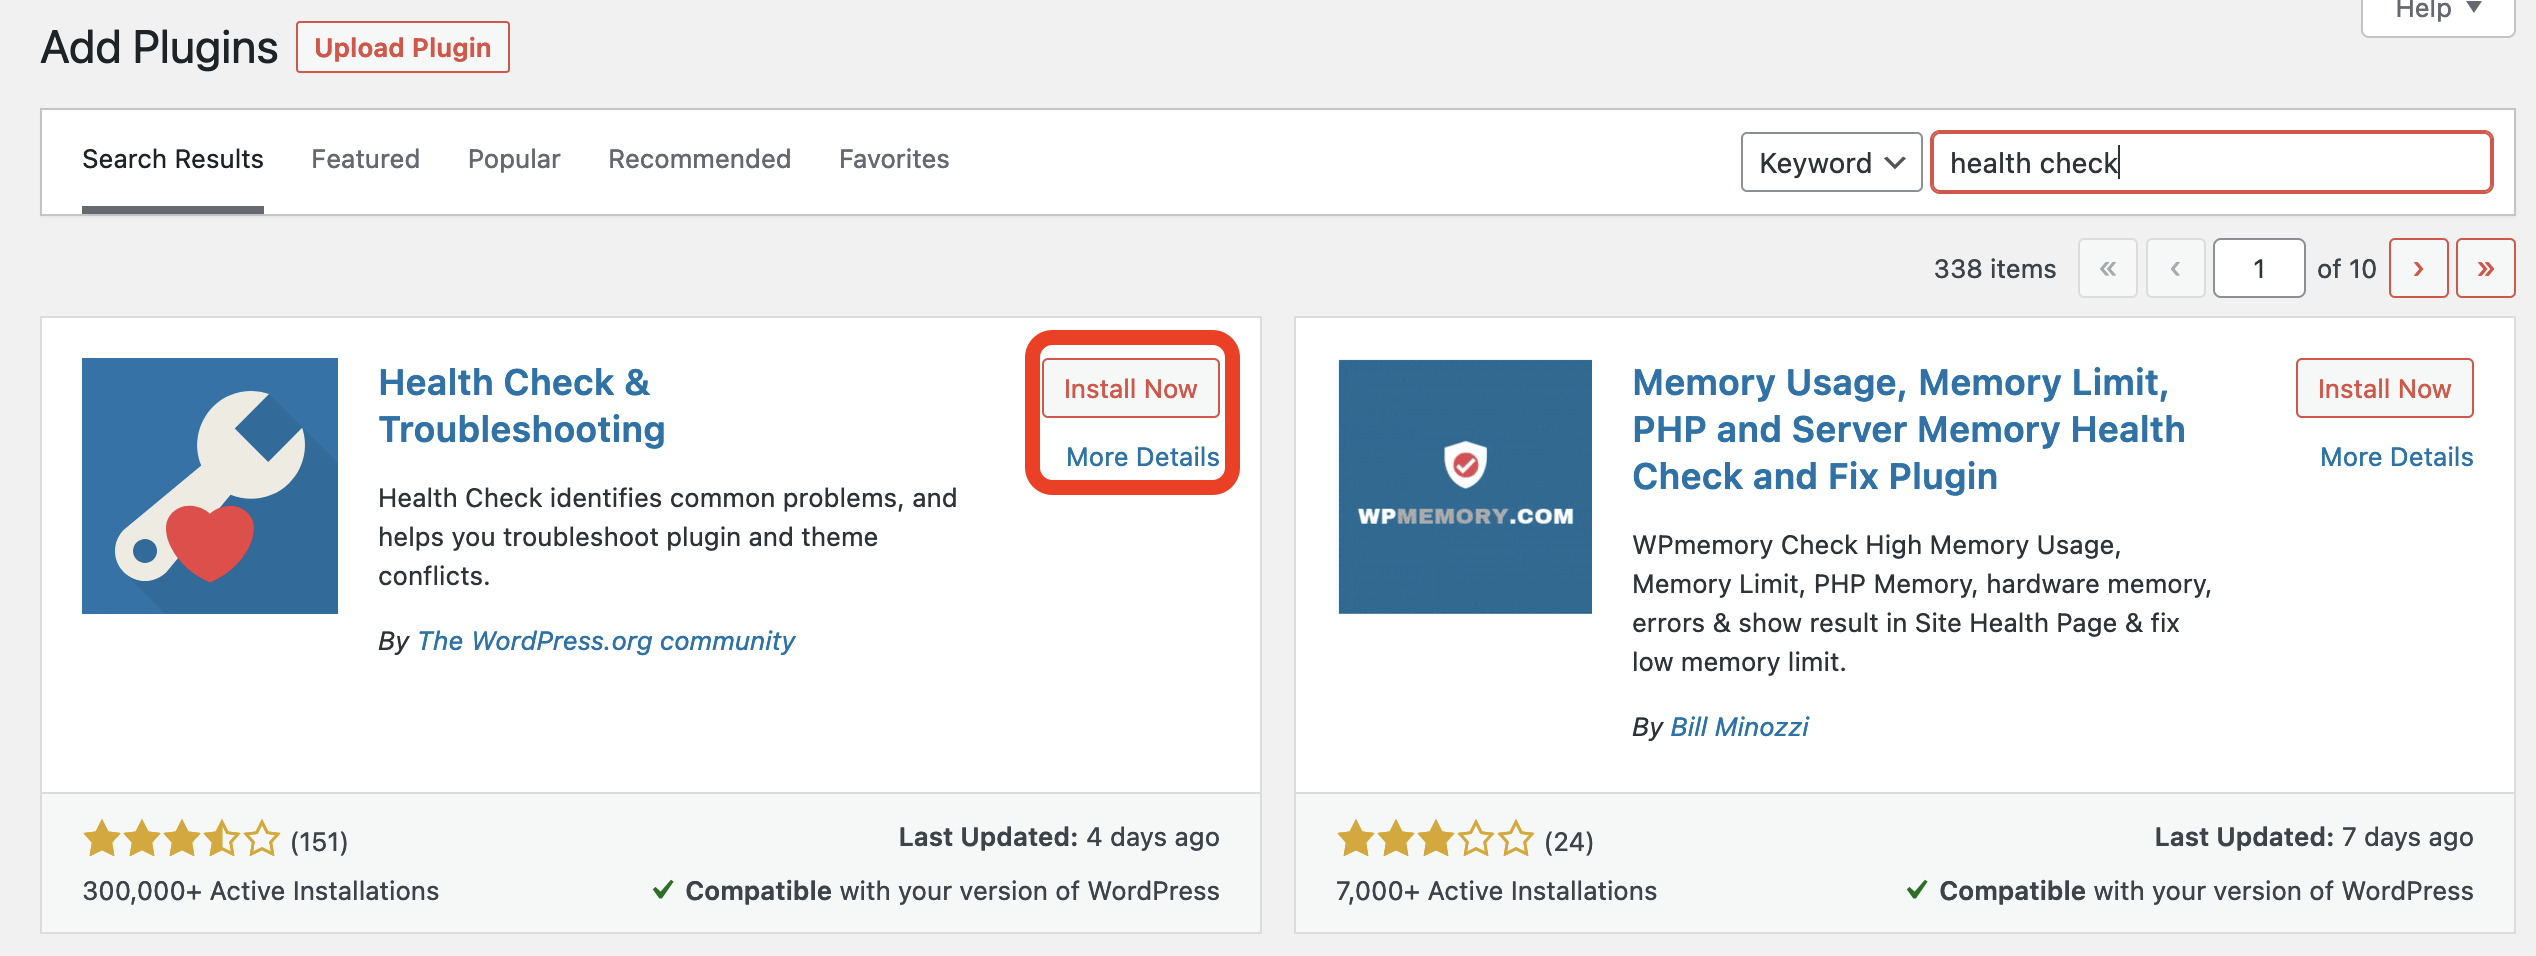The height and width of the screenshot is (956, 2536).
Task: Click Health Check's Compatible with WordPress text
Action: point(936,890)
